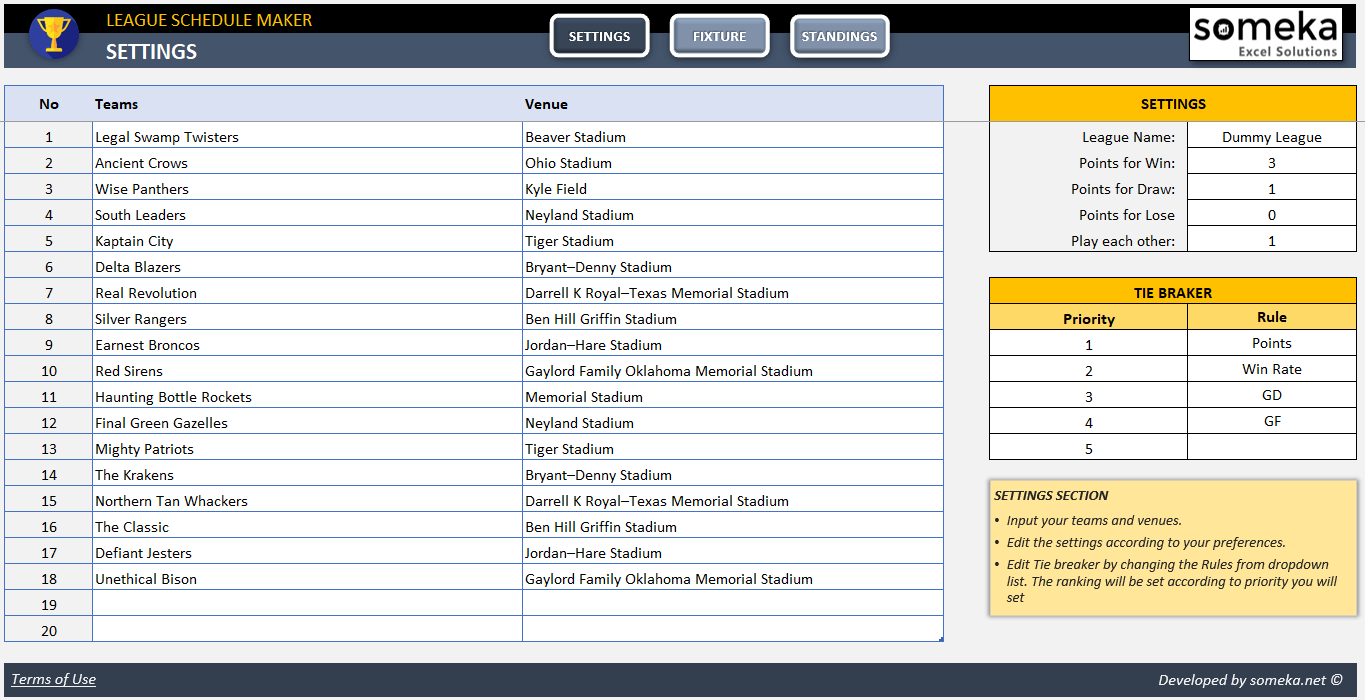Edit the League Name field showing Dummy League
Viewport: 1365px width, 700px height.
[1271, 136]
